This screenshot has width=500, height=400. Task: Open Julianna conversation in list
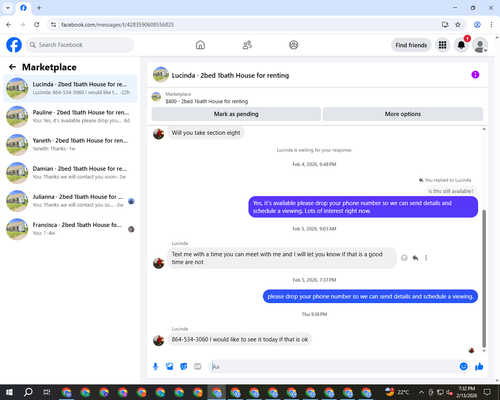pyautogui.click(x=70, y=201)
